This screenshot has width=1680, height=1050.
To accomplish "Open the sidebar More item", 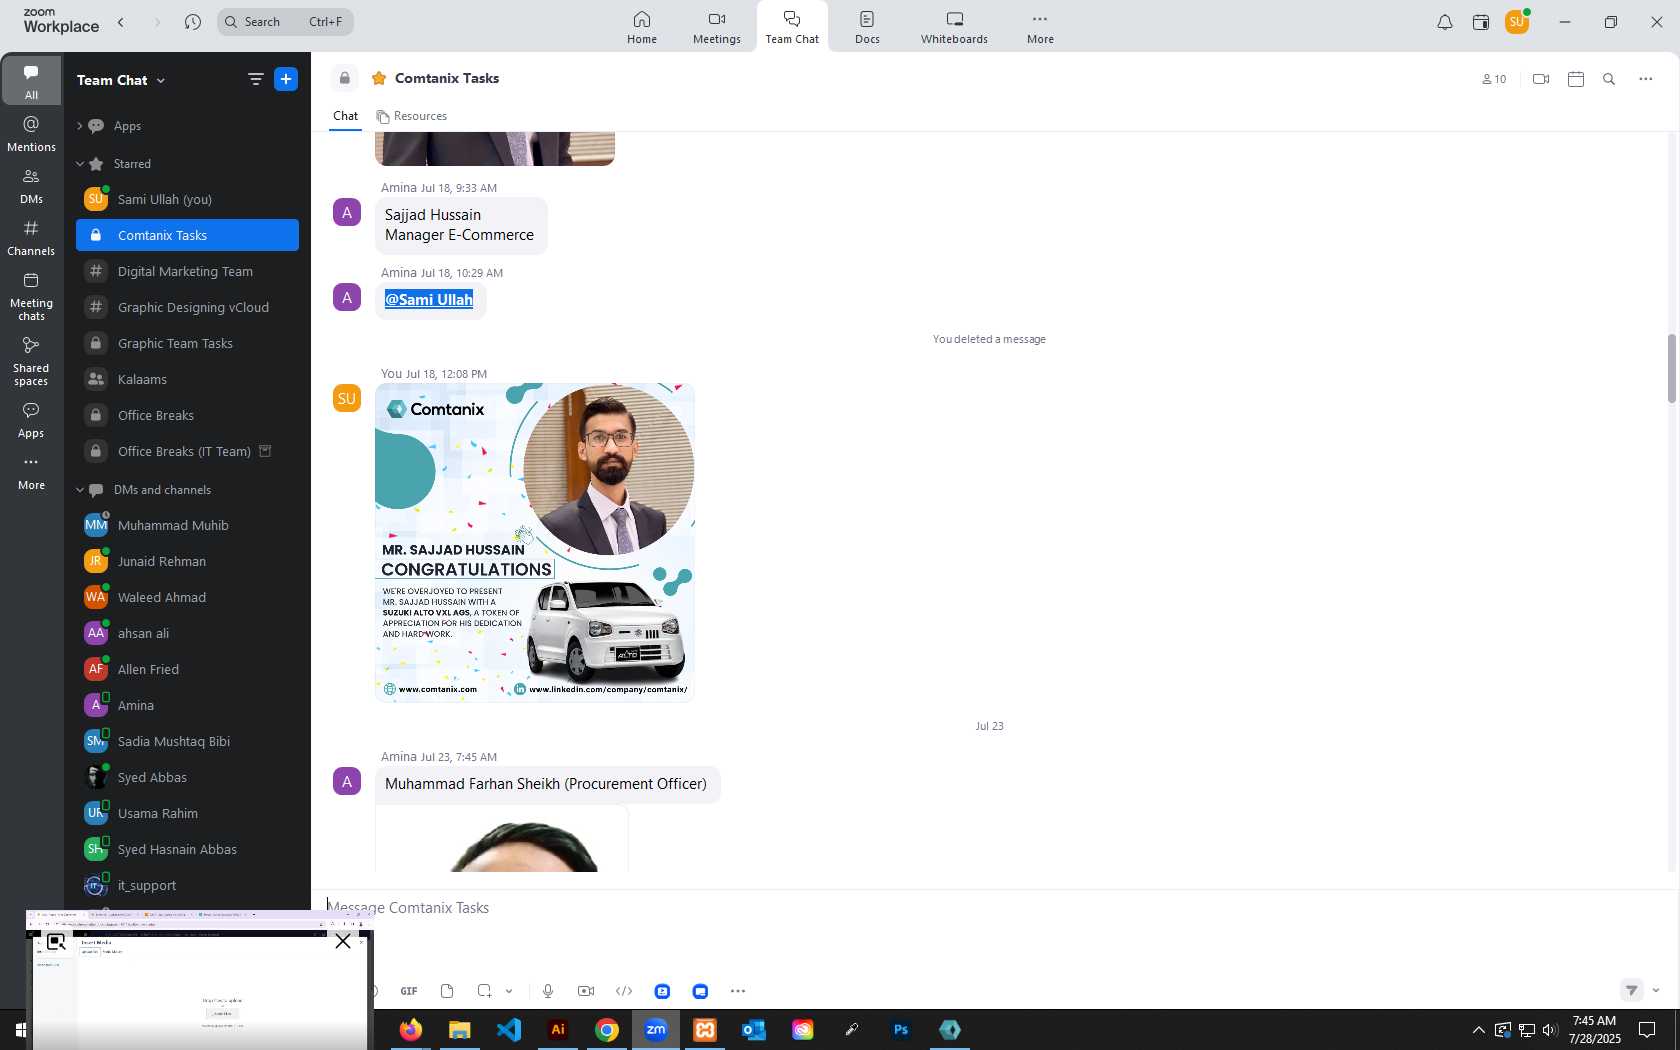I will (x=32, y=473).
